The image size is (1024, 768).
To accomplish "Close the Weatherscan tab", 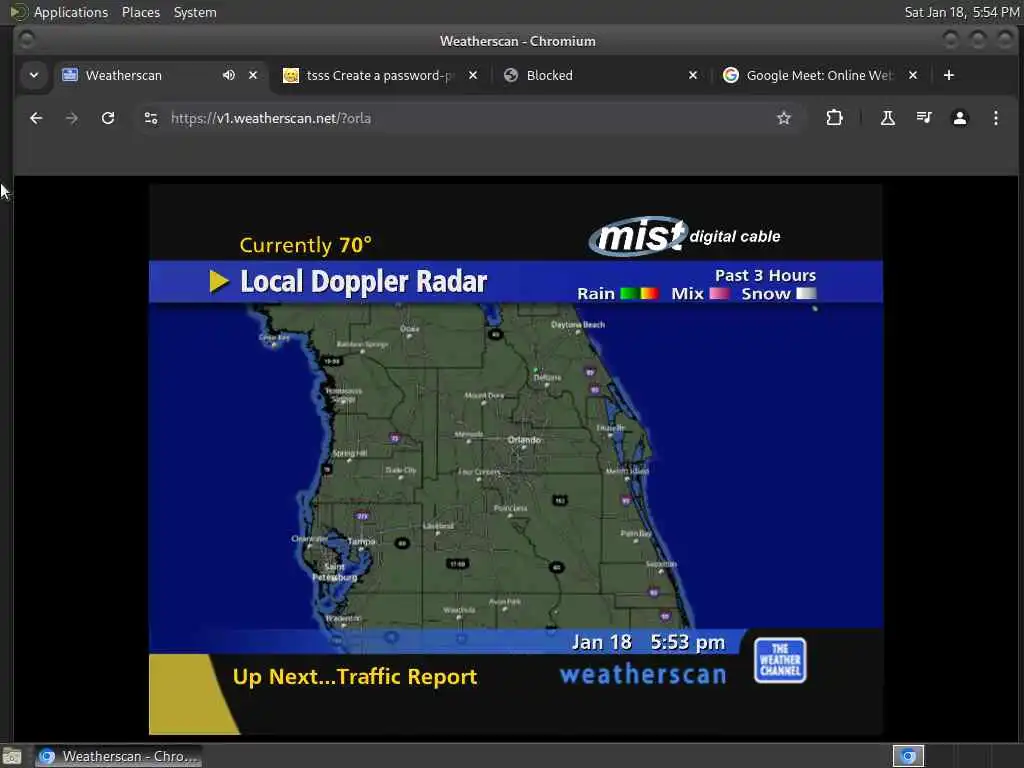I will tap(253, 75).
